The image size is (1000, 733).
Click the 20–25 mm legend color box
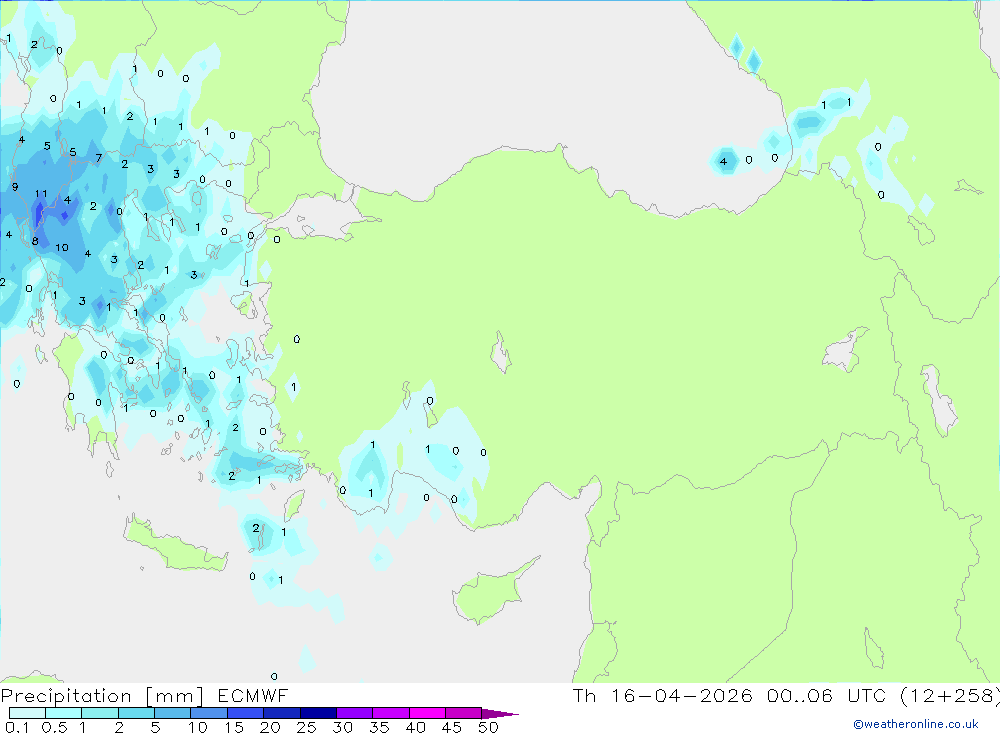click(x=281, y=713)
